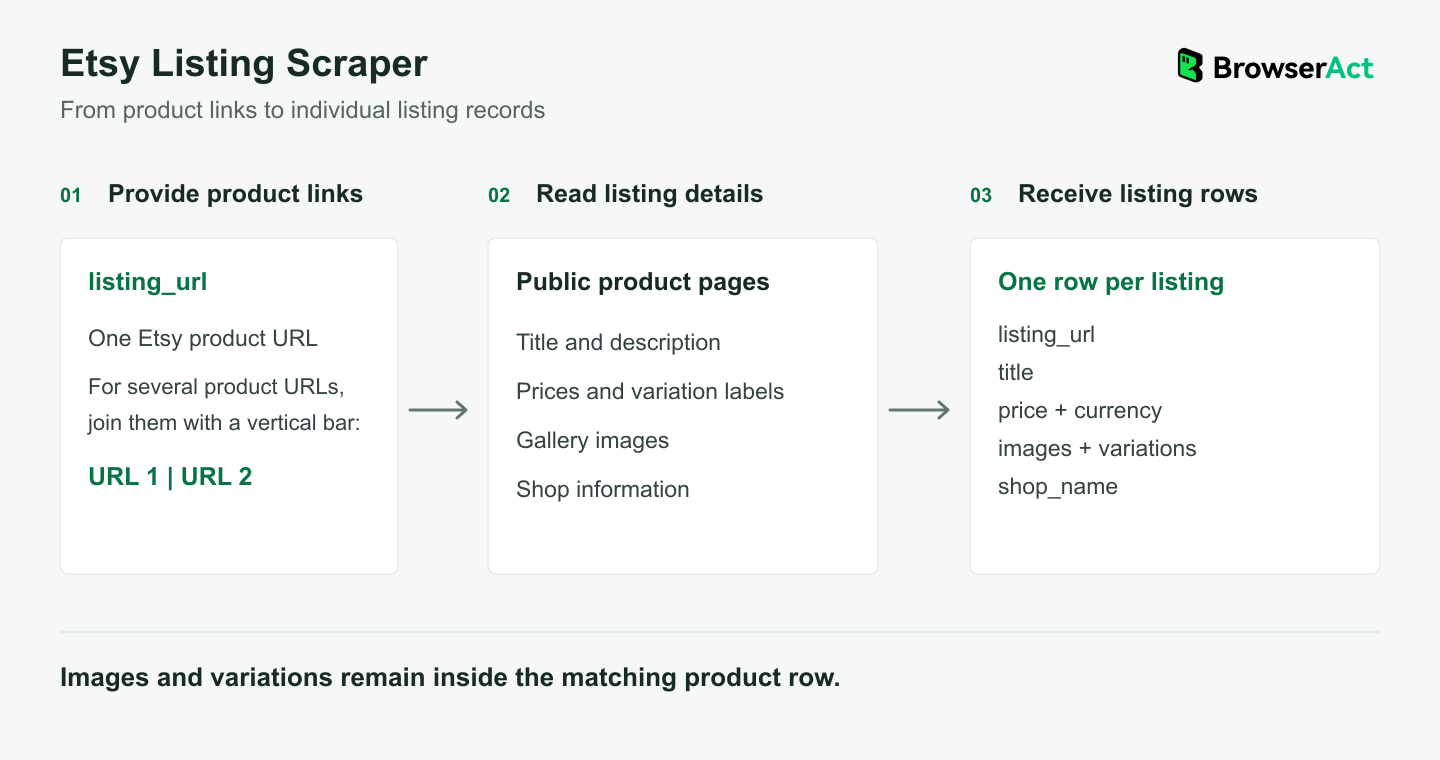Click the "price + currency" field
1440x760 pixels.
1080,410
